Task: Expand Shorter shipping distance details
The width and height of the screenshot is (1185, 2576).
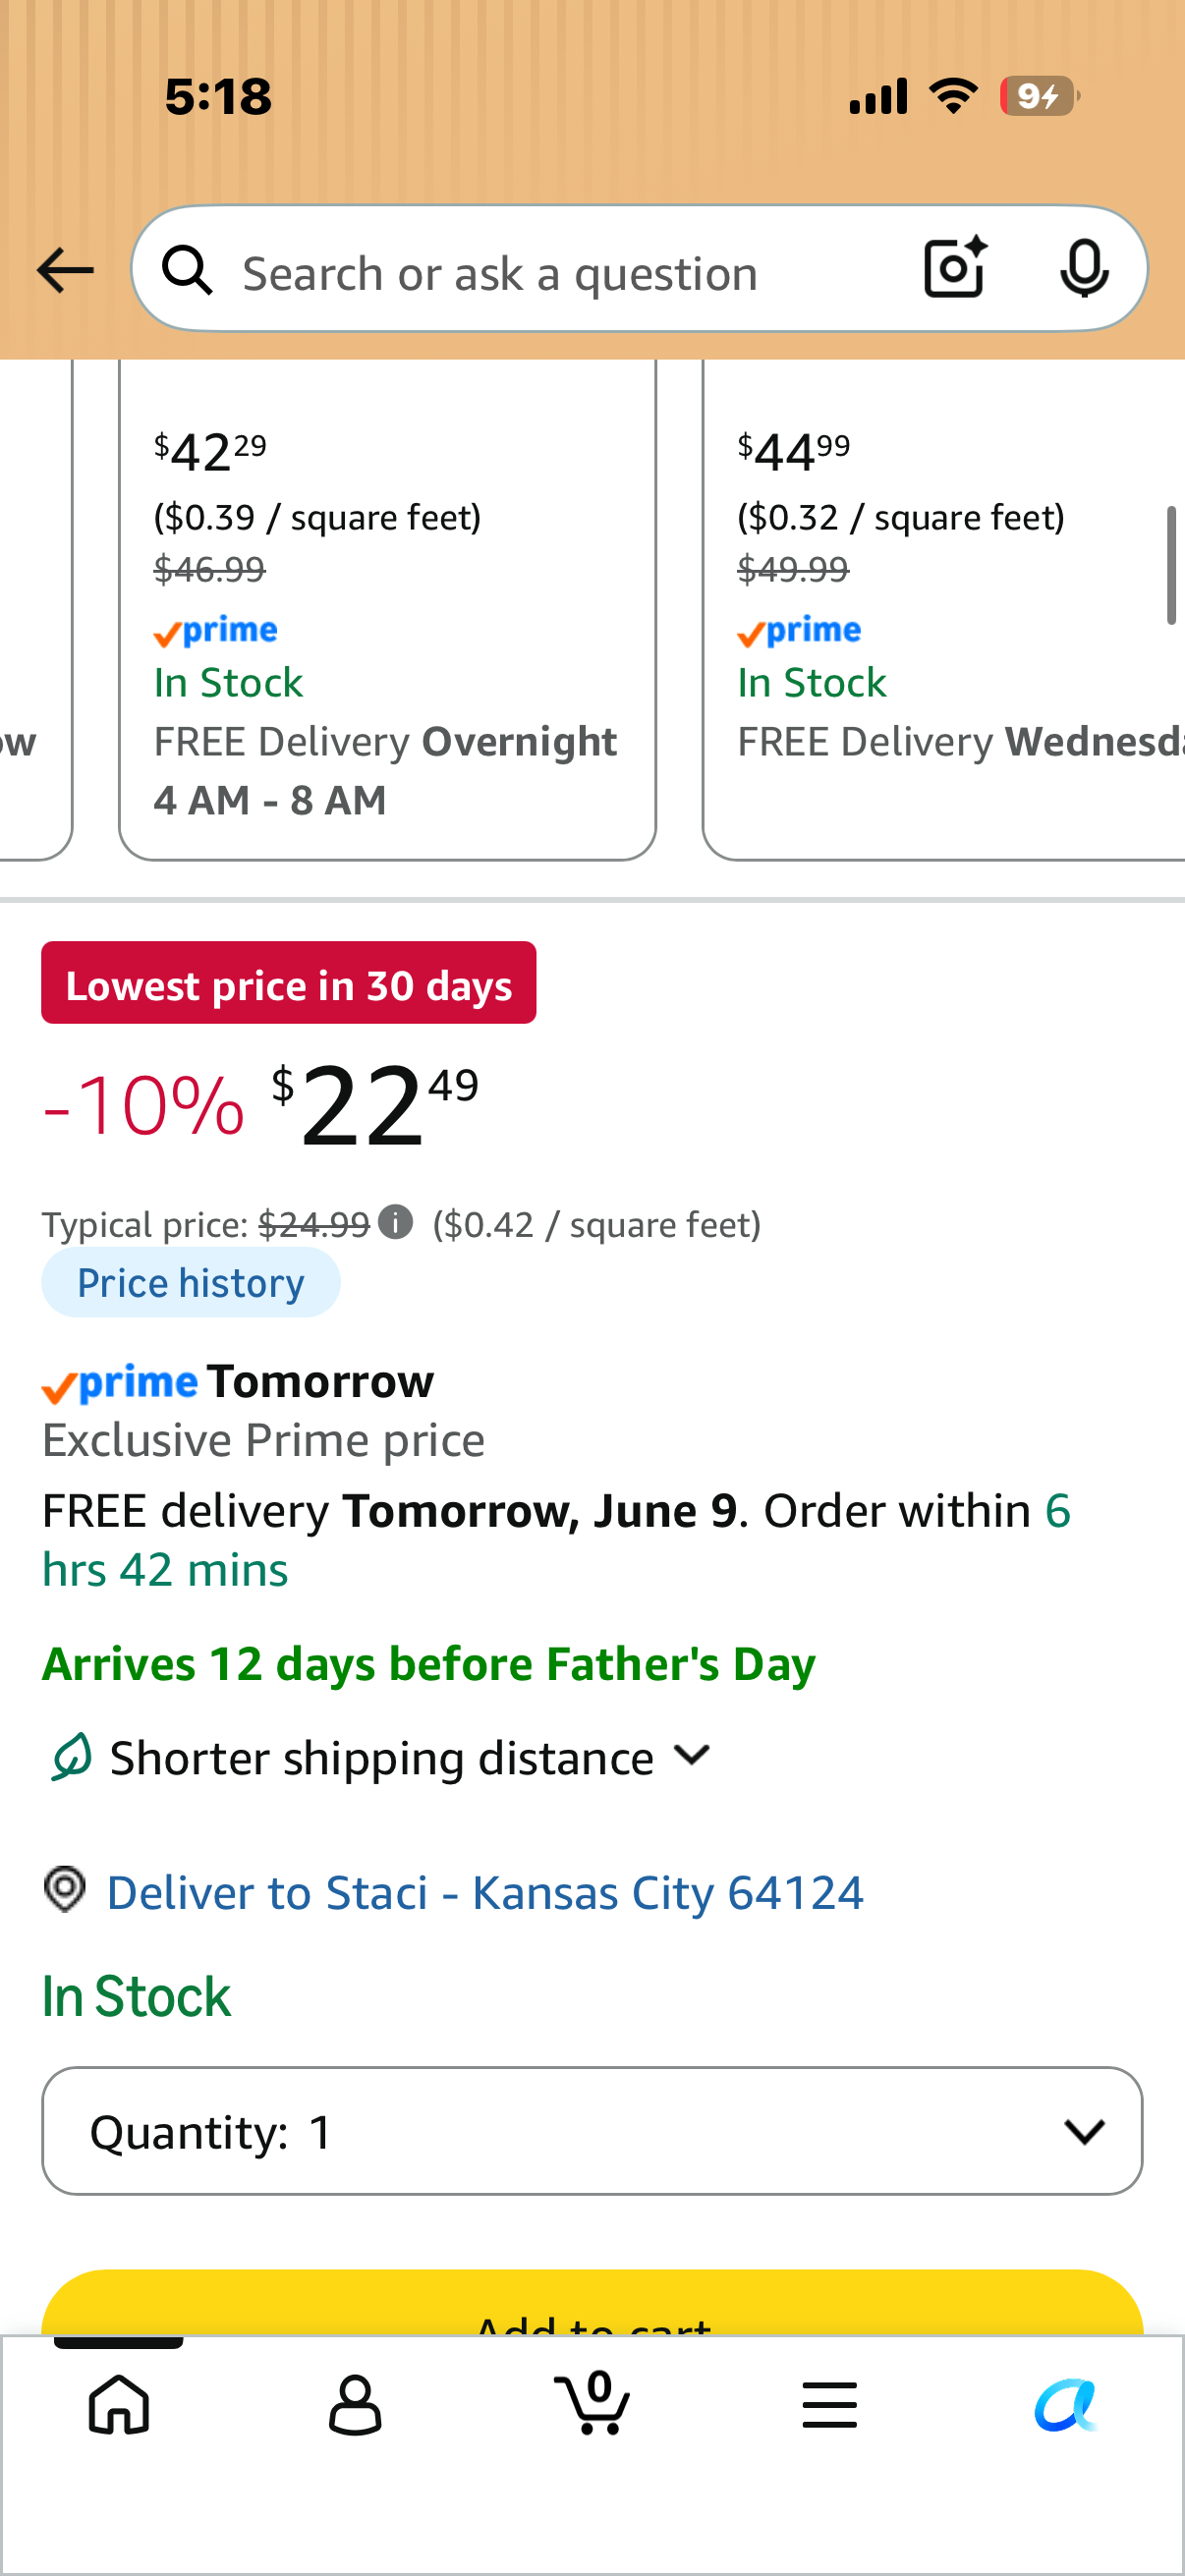Action: click(x=381, y=1758)
